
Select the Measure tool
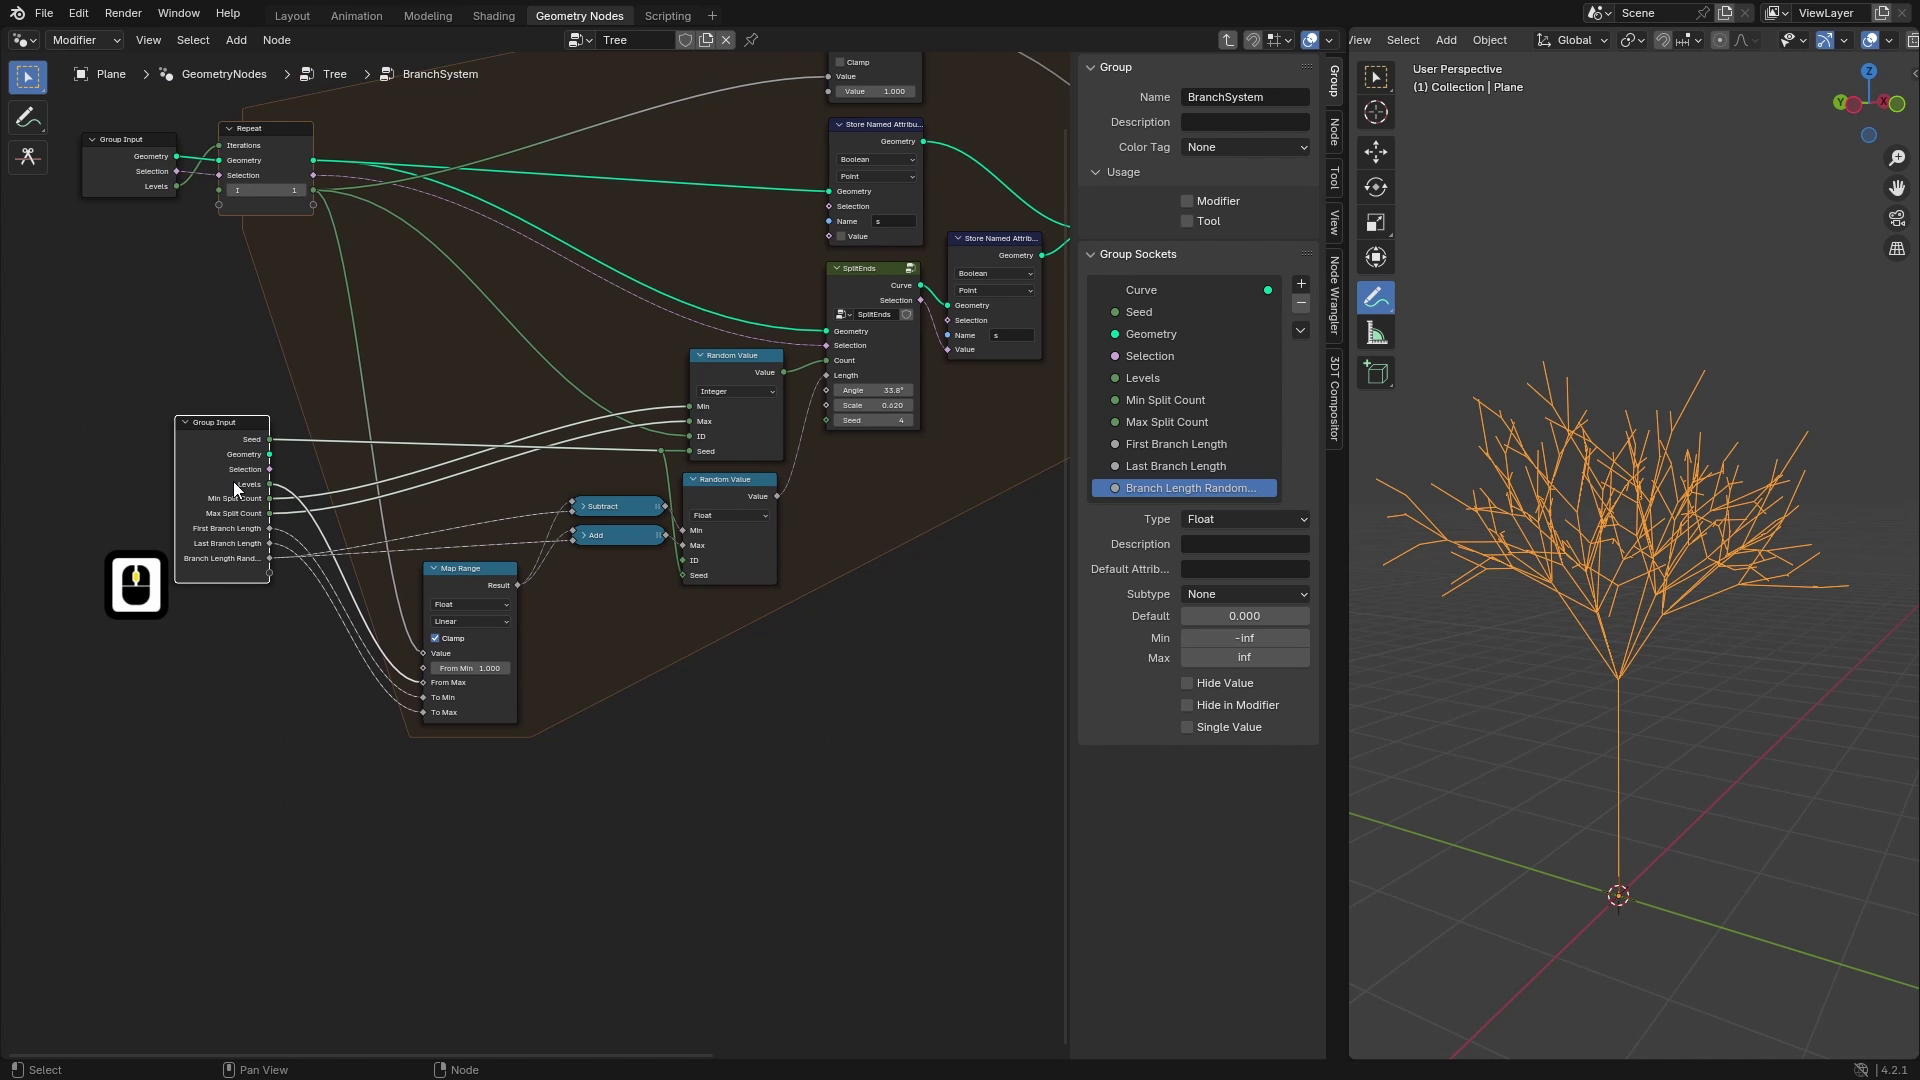(1376, 332)
